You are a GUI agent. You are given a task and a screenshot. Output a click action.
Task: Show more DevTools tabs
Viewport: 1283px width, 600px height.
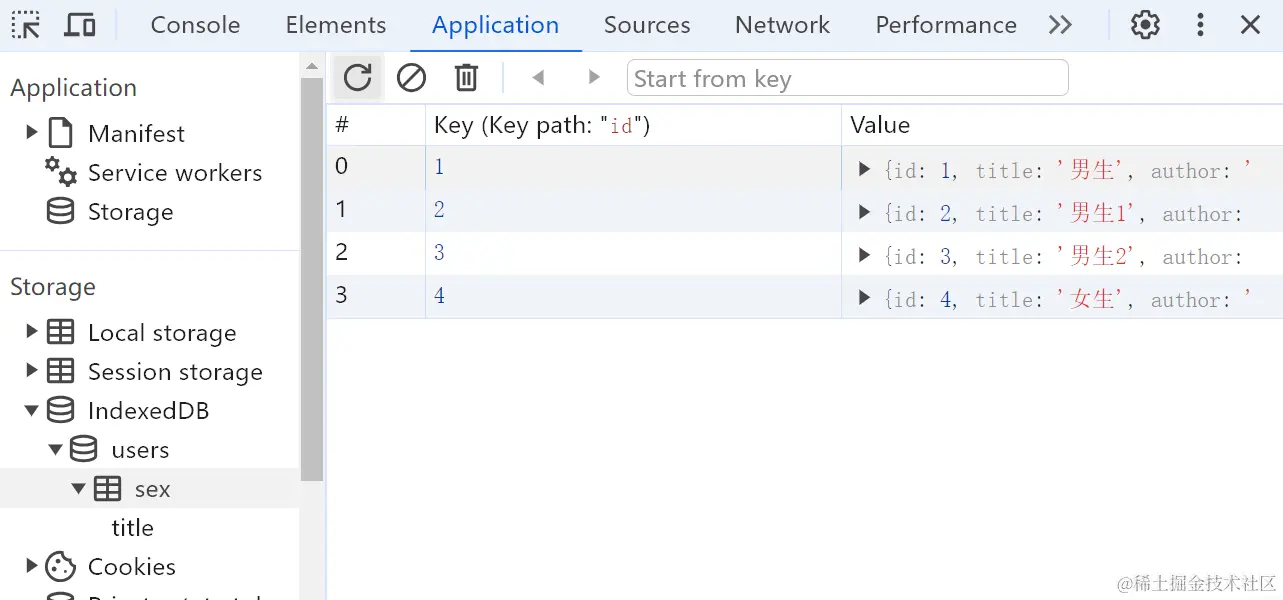click(1060, 25)
